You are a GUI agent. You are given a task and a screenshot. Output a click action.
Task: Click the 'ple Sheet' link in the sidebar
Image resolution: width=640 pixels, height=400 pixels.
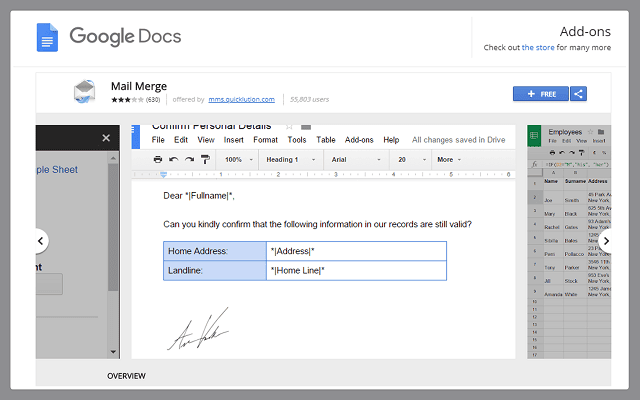click(57, 170)
